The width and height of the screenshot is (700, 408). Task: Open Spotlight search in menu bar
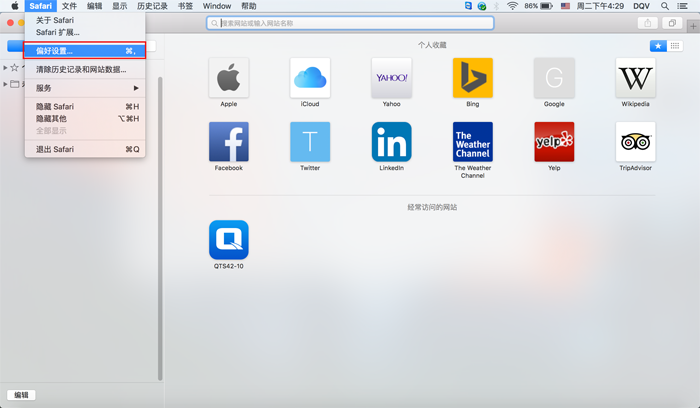[x=665, y=6]
